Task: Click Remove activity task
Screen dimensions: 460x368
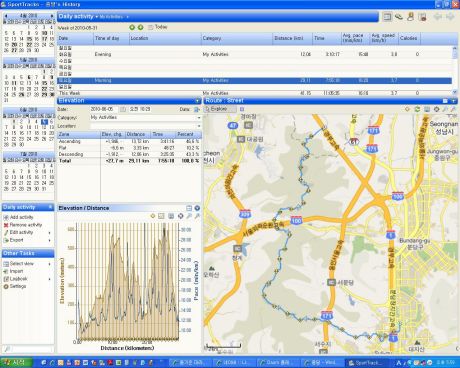Action: [23, 225]
